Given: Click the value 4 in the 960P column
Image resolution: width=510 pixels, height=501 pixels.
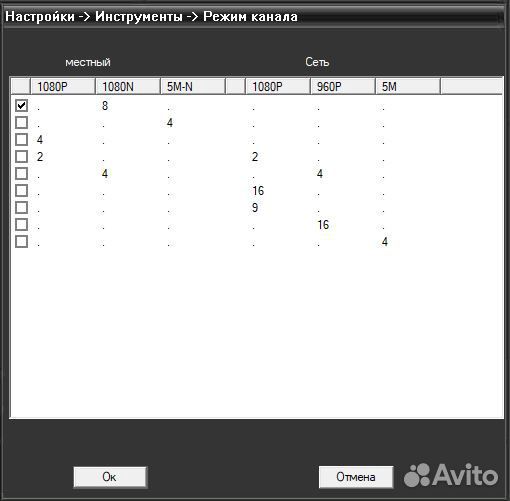Looking at the screenshot, I should point(320,174).
